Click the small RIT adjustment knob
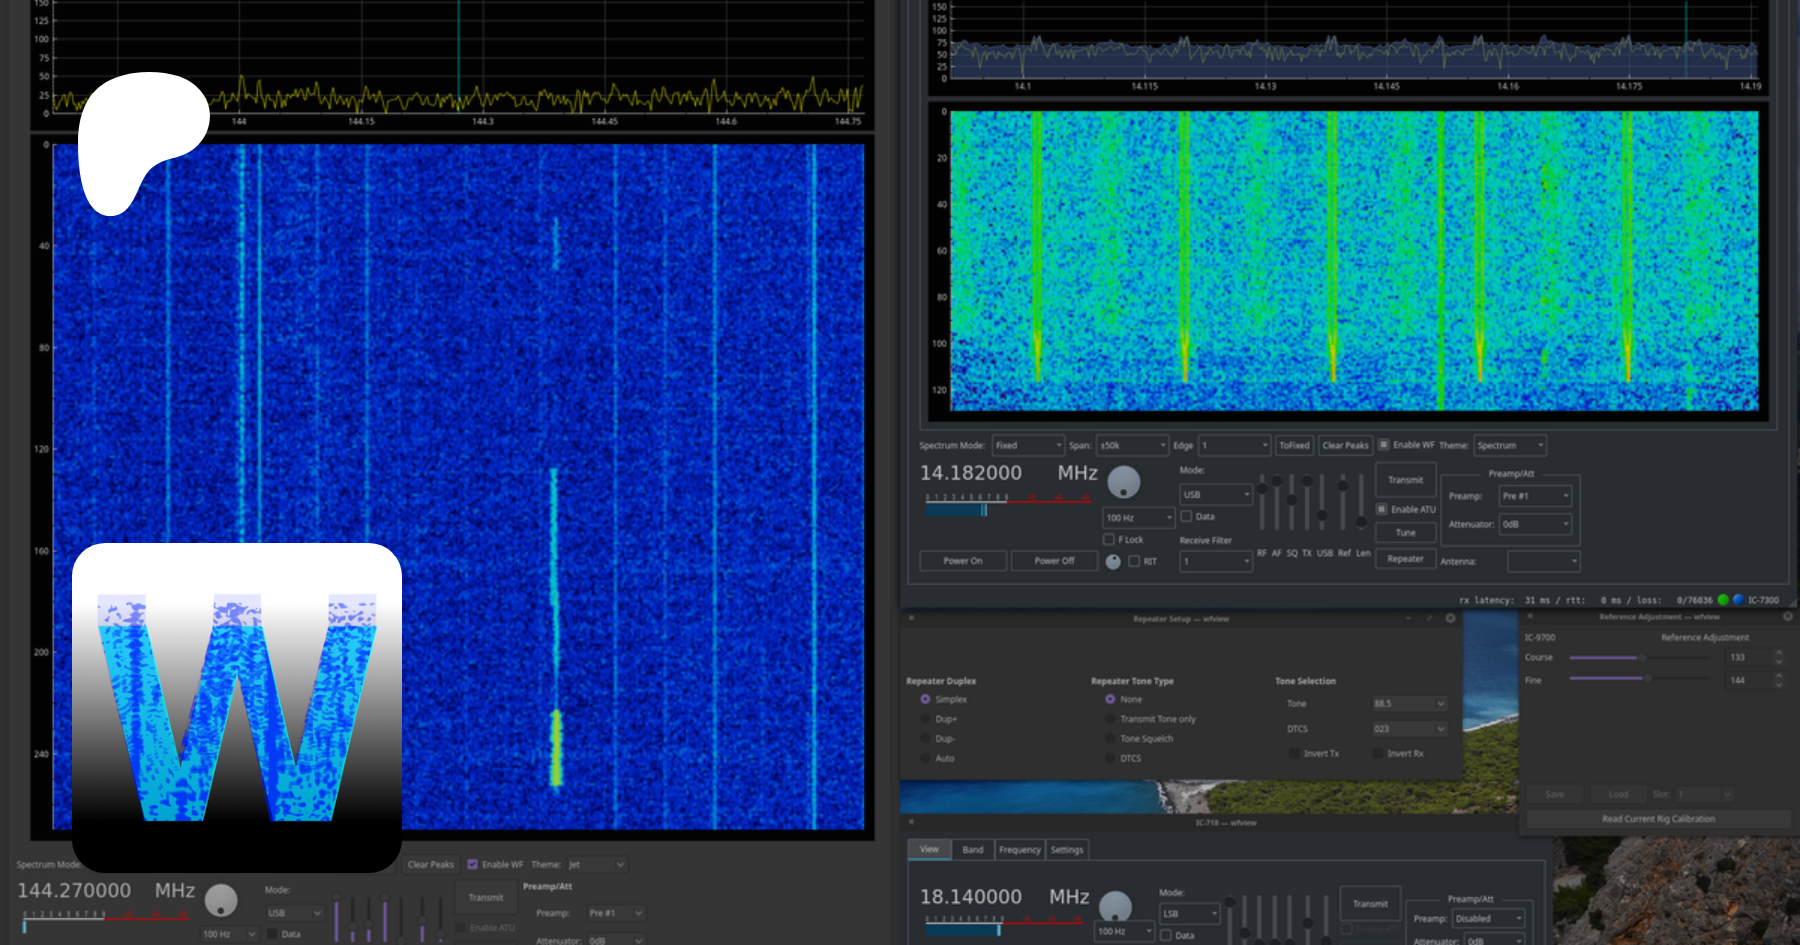 1113,562
